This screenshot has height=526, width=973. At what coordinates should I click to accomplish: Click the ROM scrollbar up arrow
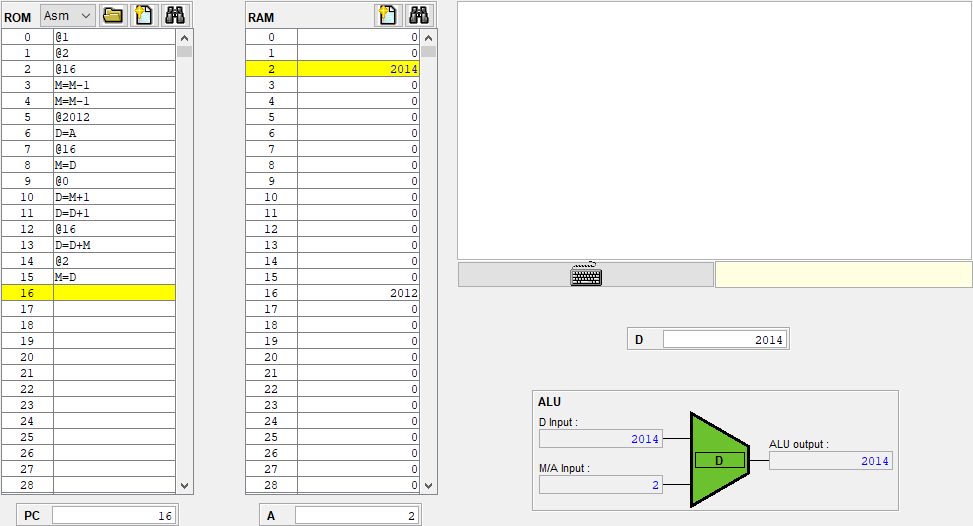point(185,37)
